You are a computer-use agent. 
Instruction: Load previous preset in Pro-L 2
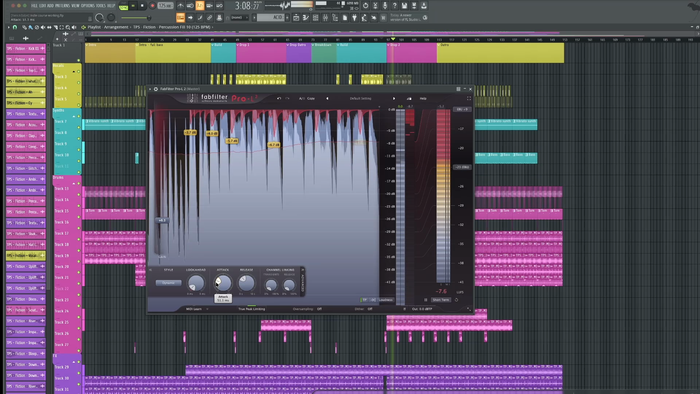(327, 98)
